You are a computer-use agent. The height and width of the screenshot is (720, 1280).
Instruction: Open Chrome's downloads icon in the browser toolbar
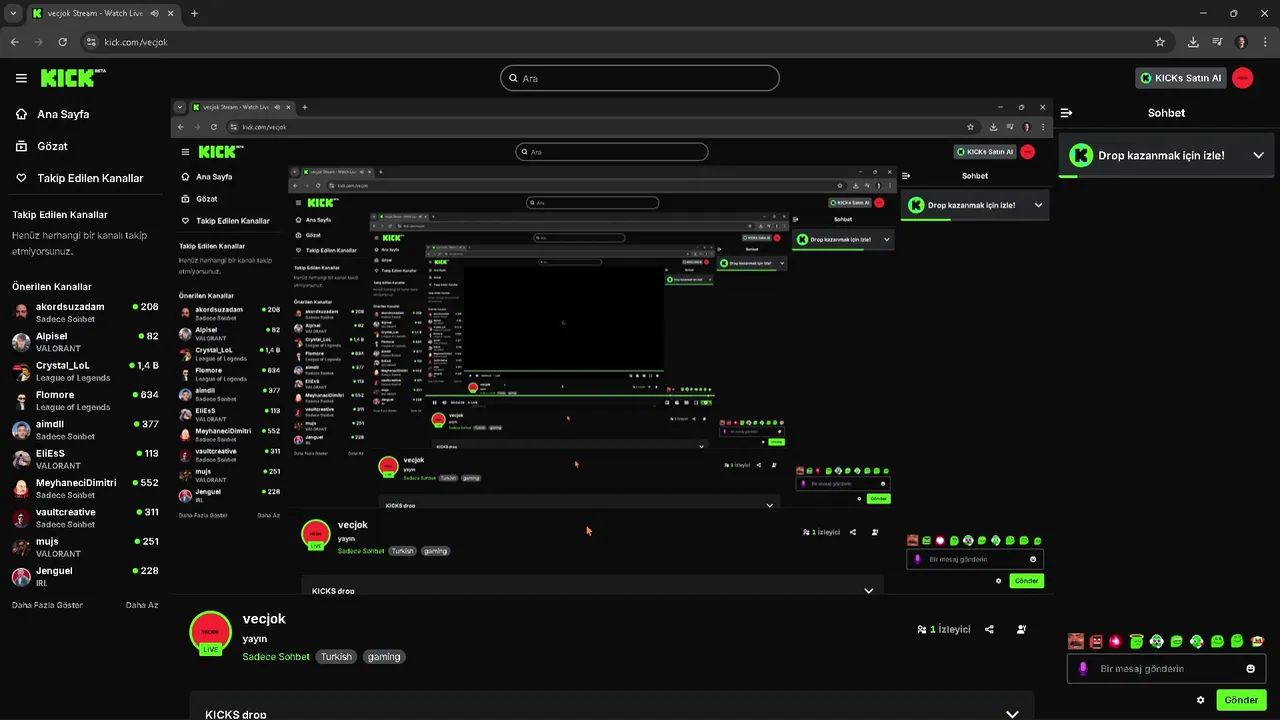click(x=1193, y=42)
